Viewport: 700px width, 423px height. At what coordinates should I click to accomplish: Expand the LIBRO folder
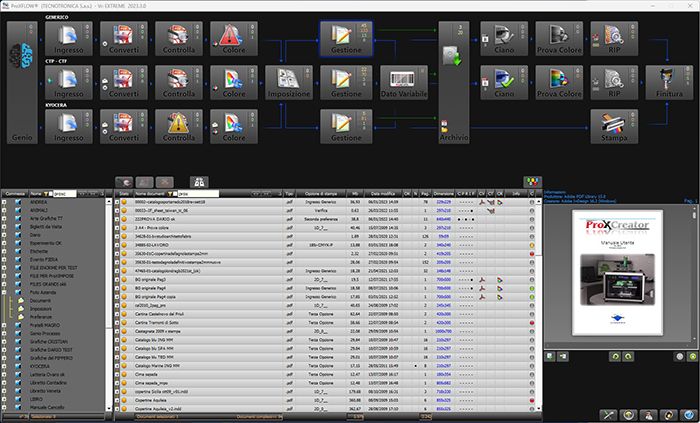point(4,399)
